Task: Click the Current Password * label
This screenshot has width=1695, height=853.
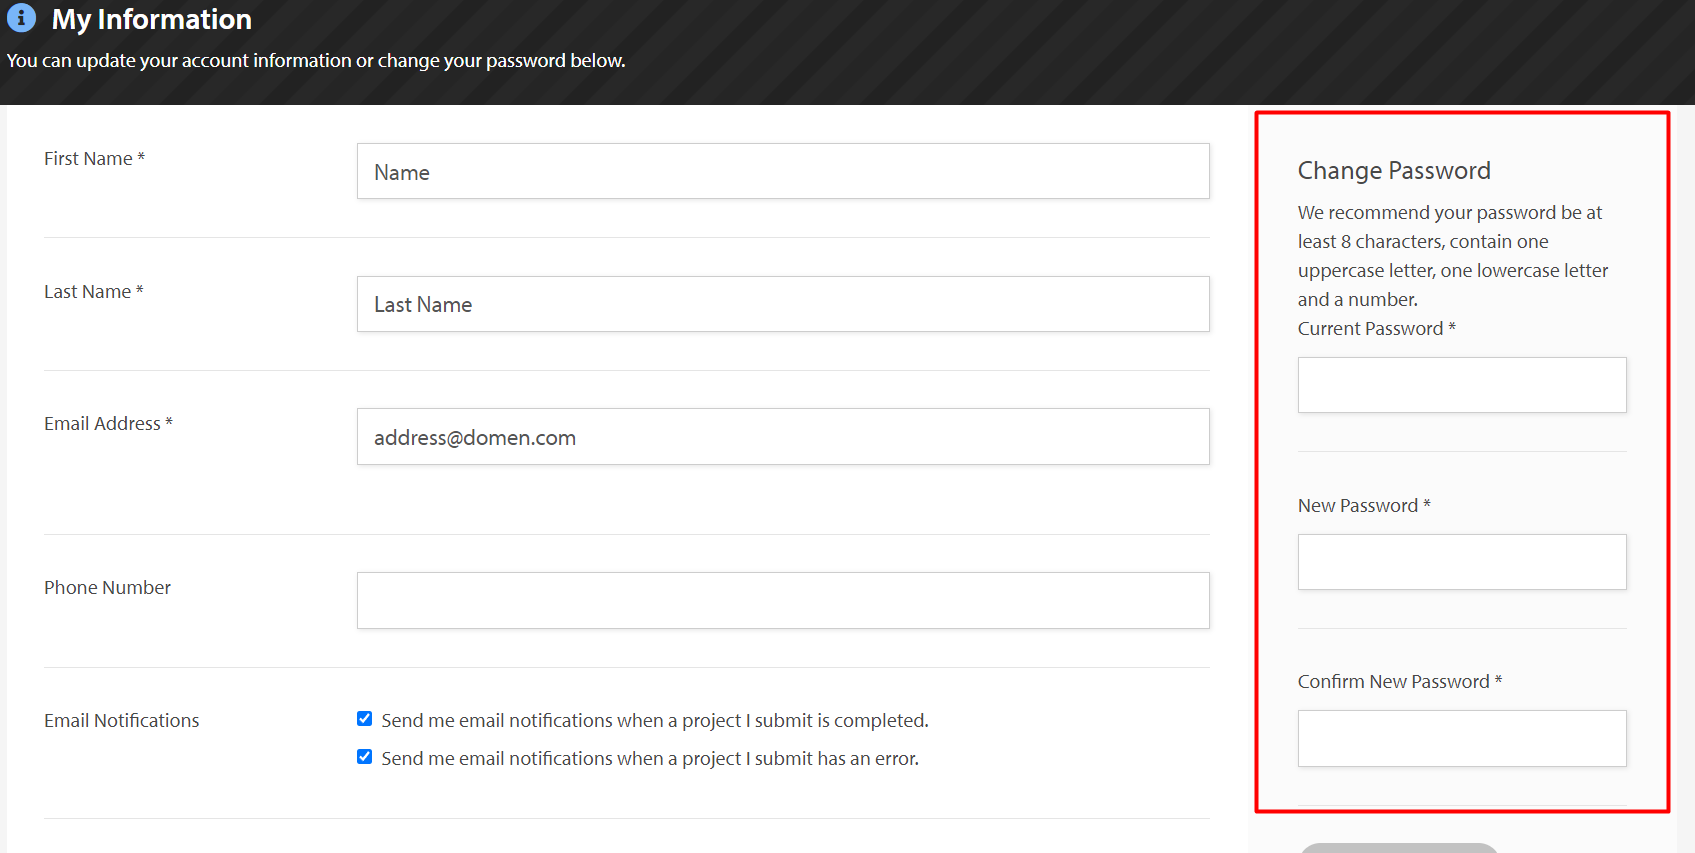Action: [1377, 328]
